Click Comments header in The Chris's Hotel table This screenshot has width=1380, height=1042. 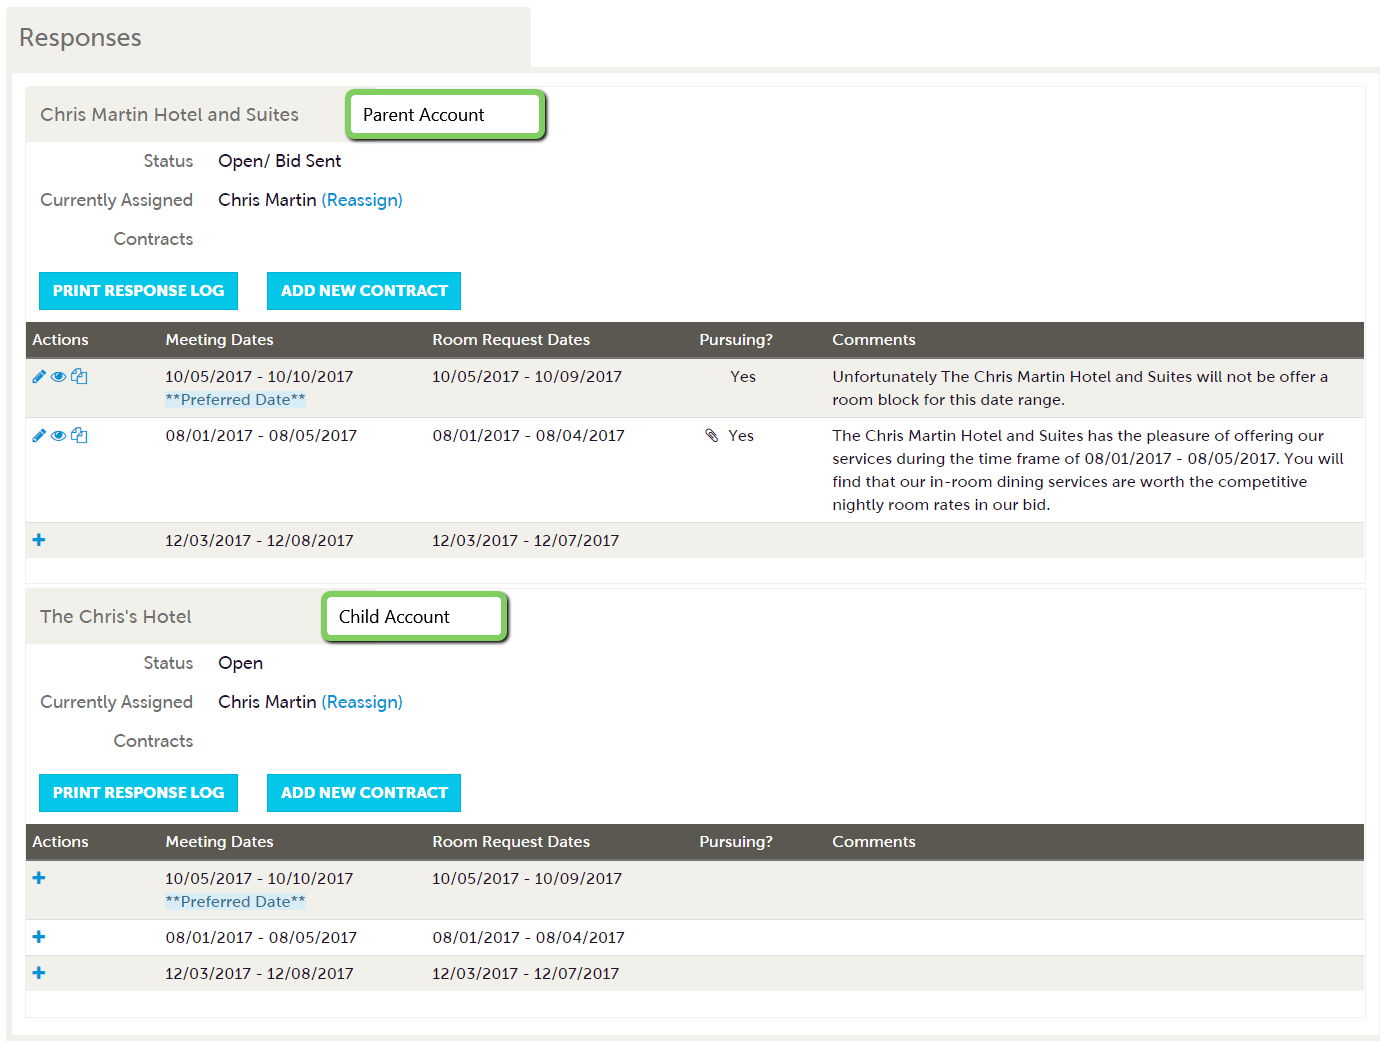[x=874, y=842]
